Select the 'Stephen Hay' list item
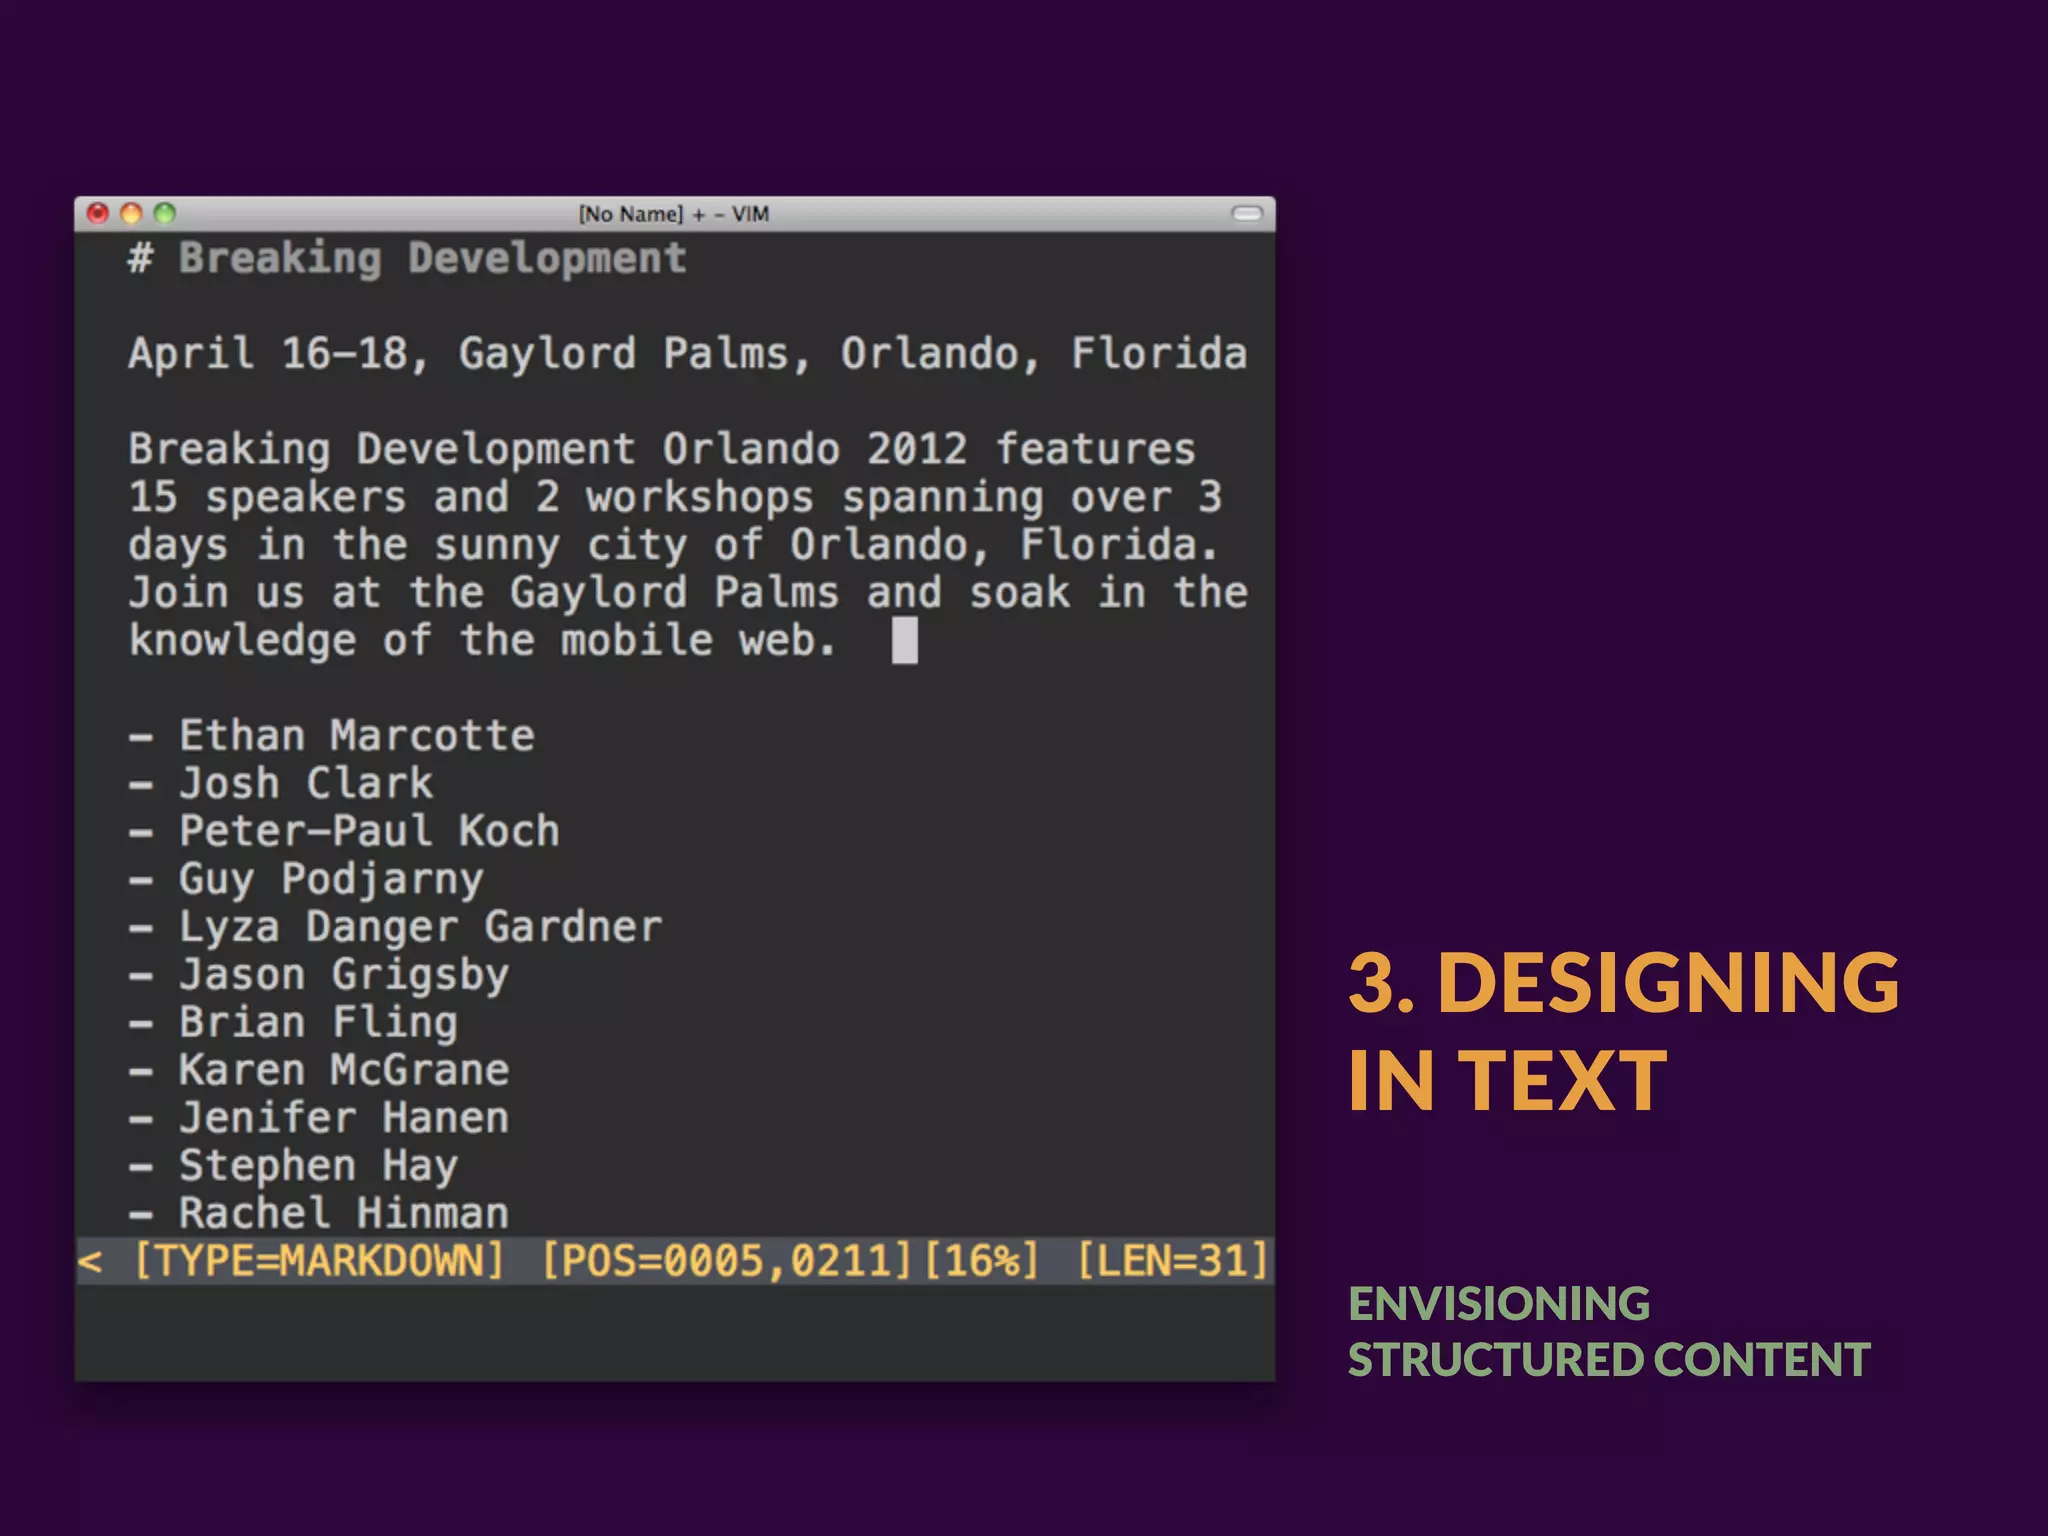Viewport: 2048px width, 1536px height. (293, 1166)
